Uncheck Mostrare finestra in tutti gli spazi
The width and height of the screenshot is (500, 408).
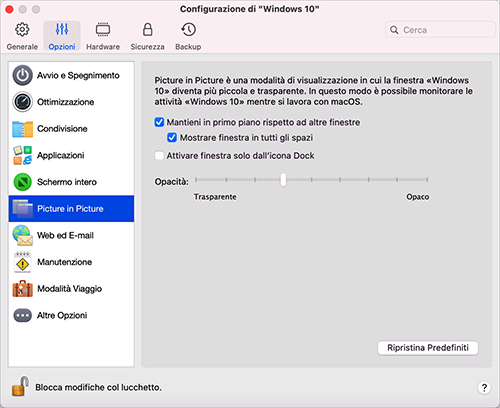tap(172, 137)
